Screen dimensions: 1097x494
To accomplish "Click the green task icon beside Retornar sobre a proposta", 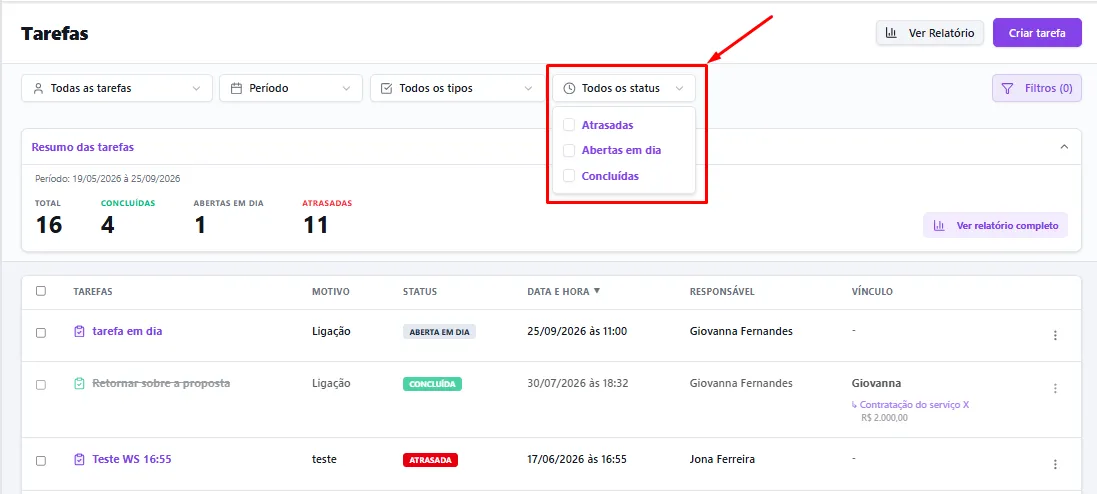I will click(x=79, y=383).
